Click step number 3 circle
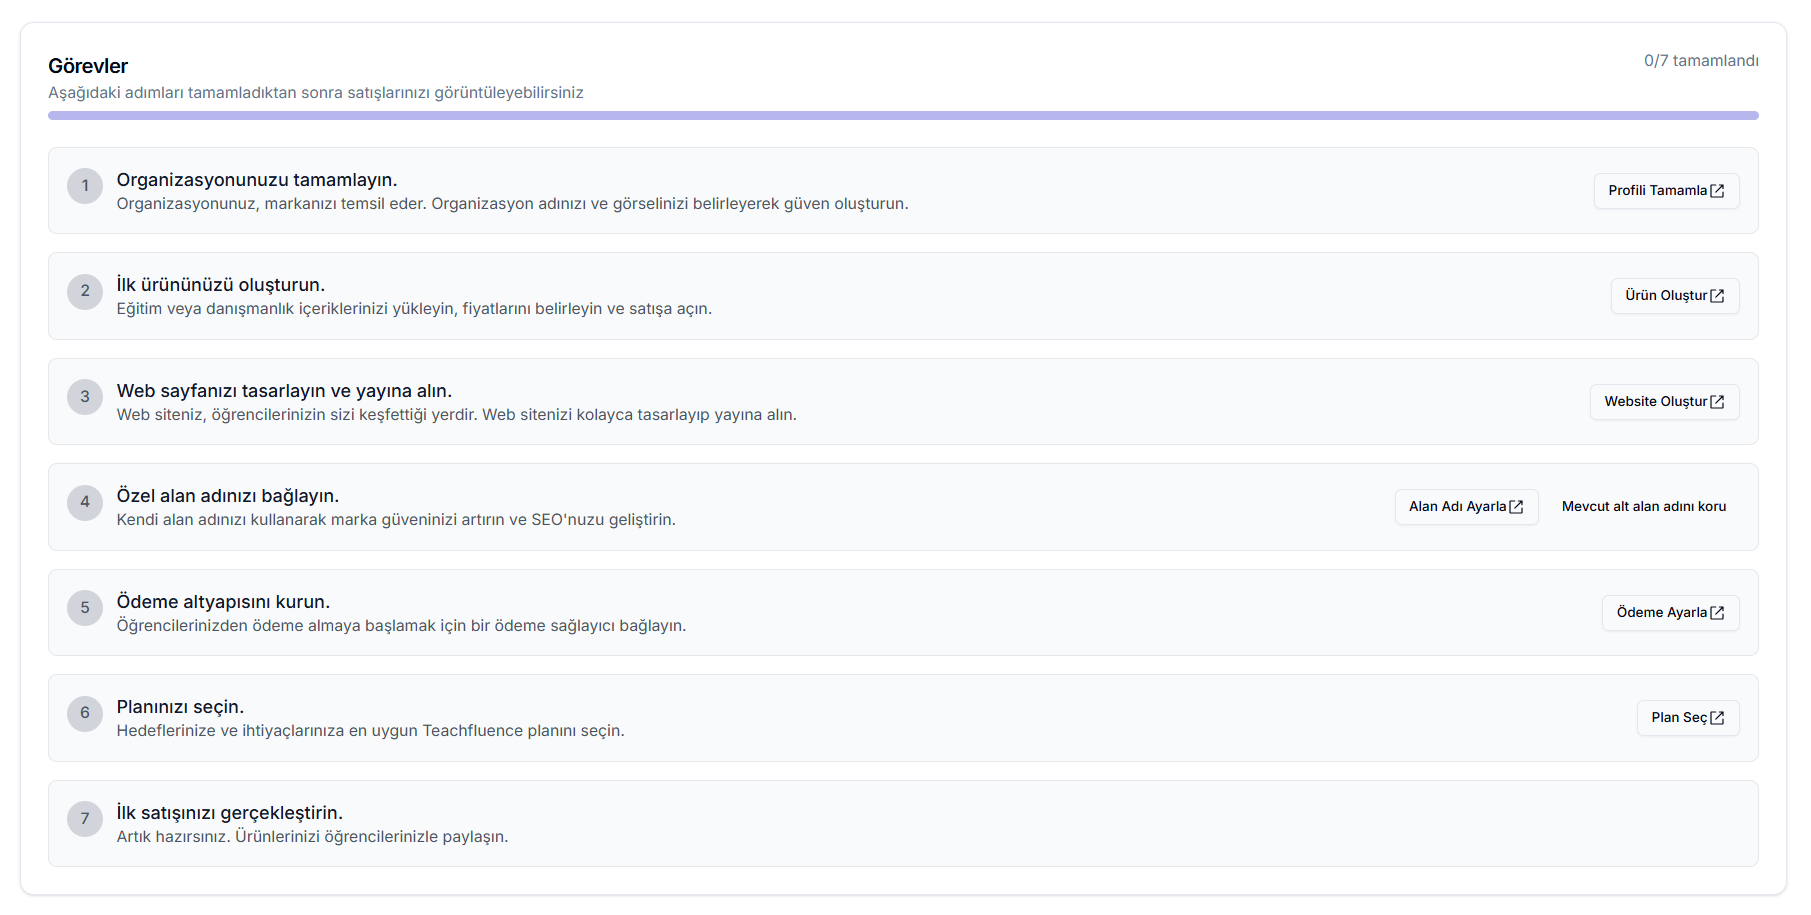The width and height of the screenshot is (1811, 915). (x=85, y=397)
